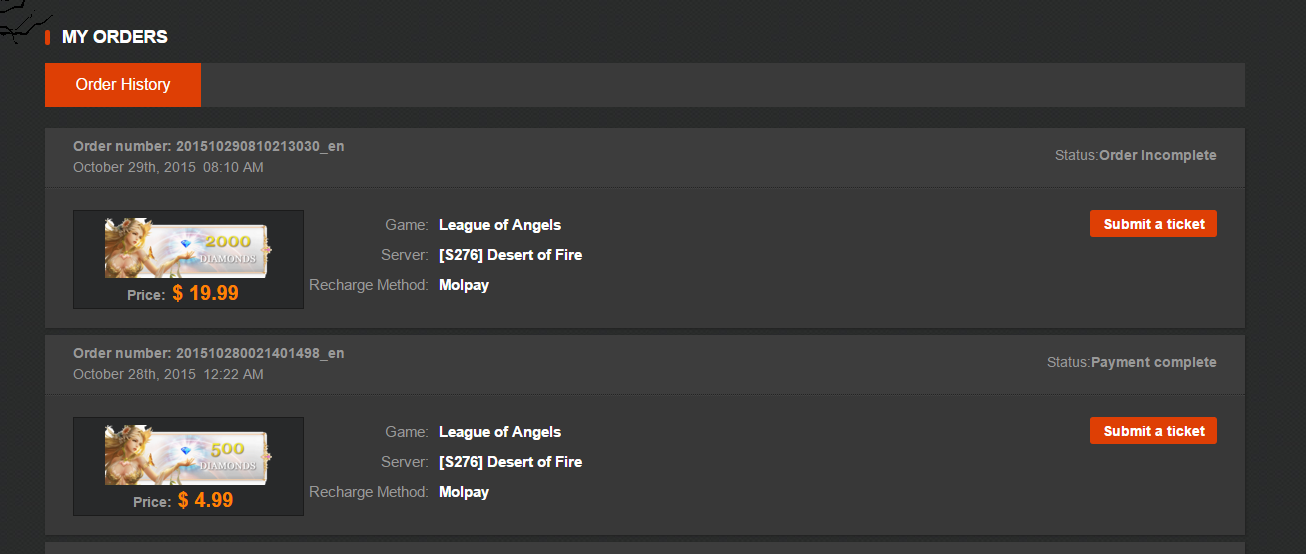Image resolution: width=1306 pixels, height=554 pixels.
Task: Click the $ 19.99 price
Action: (205, 293)
